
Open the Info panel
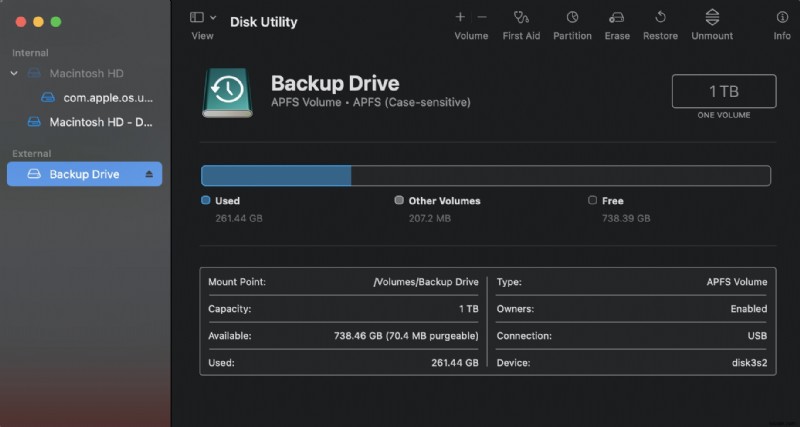tap(782, 17)
